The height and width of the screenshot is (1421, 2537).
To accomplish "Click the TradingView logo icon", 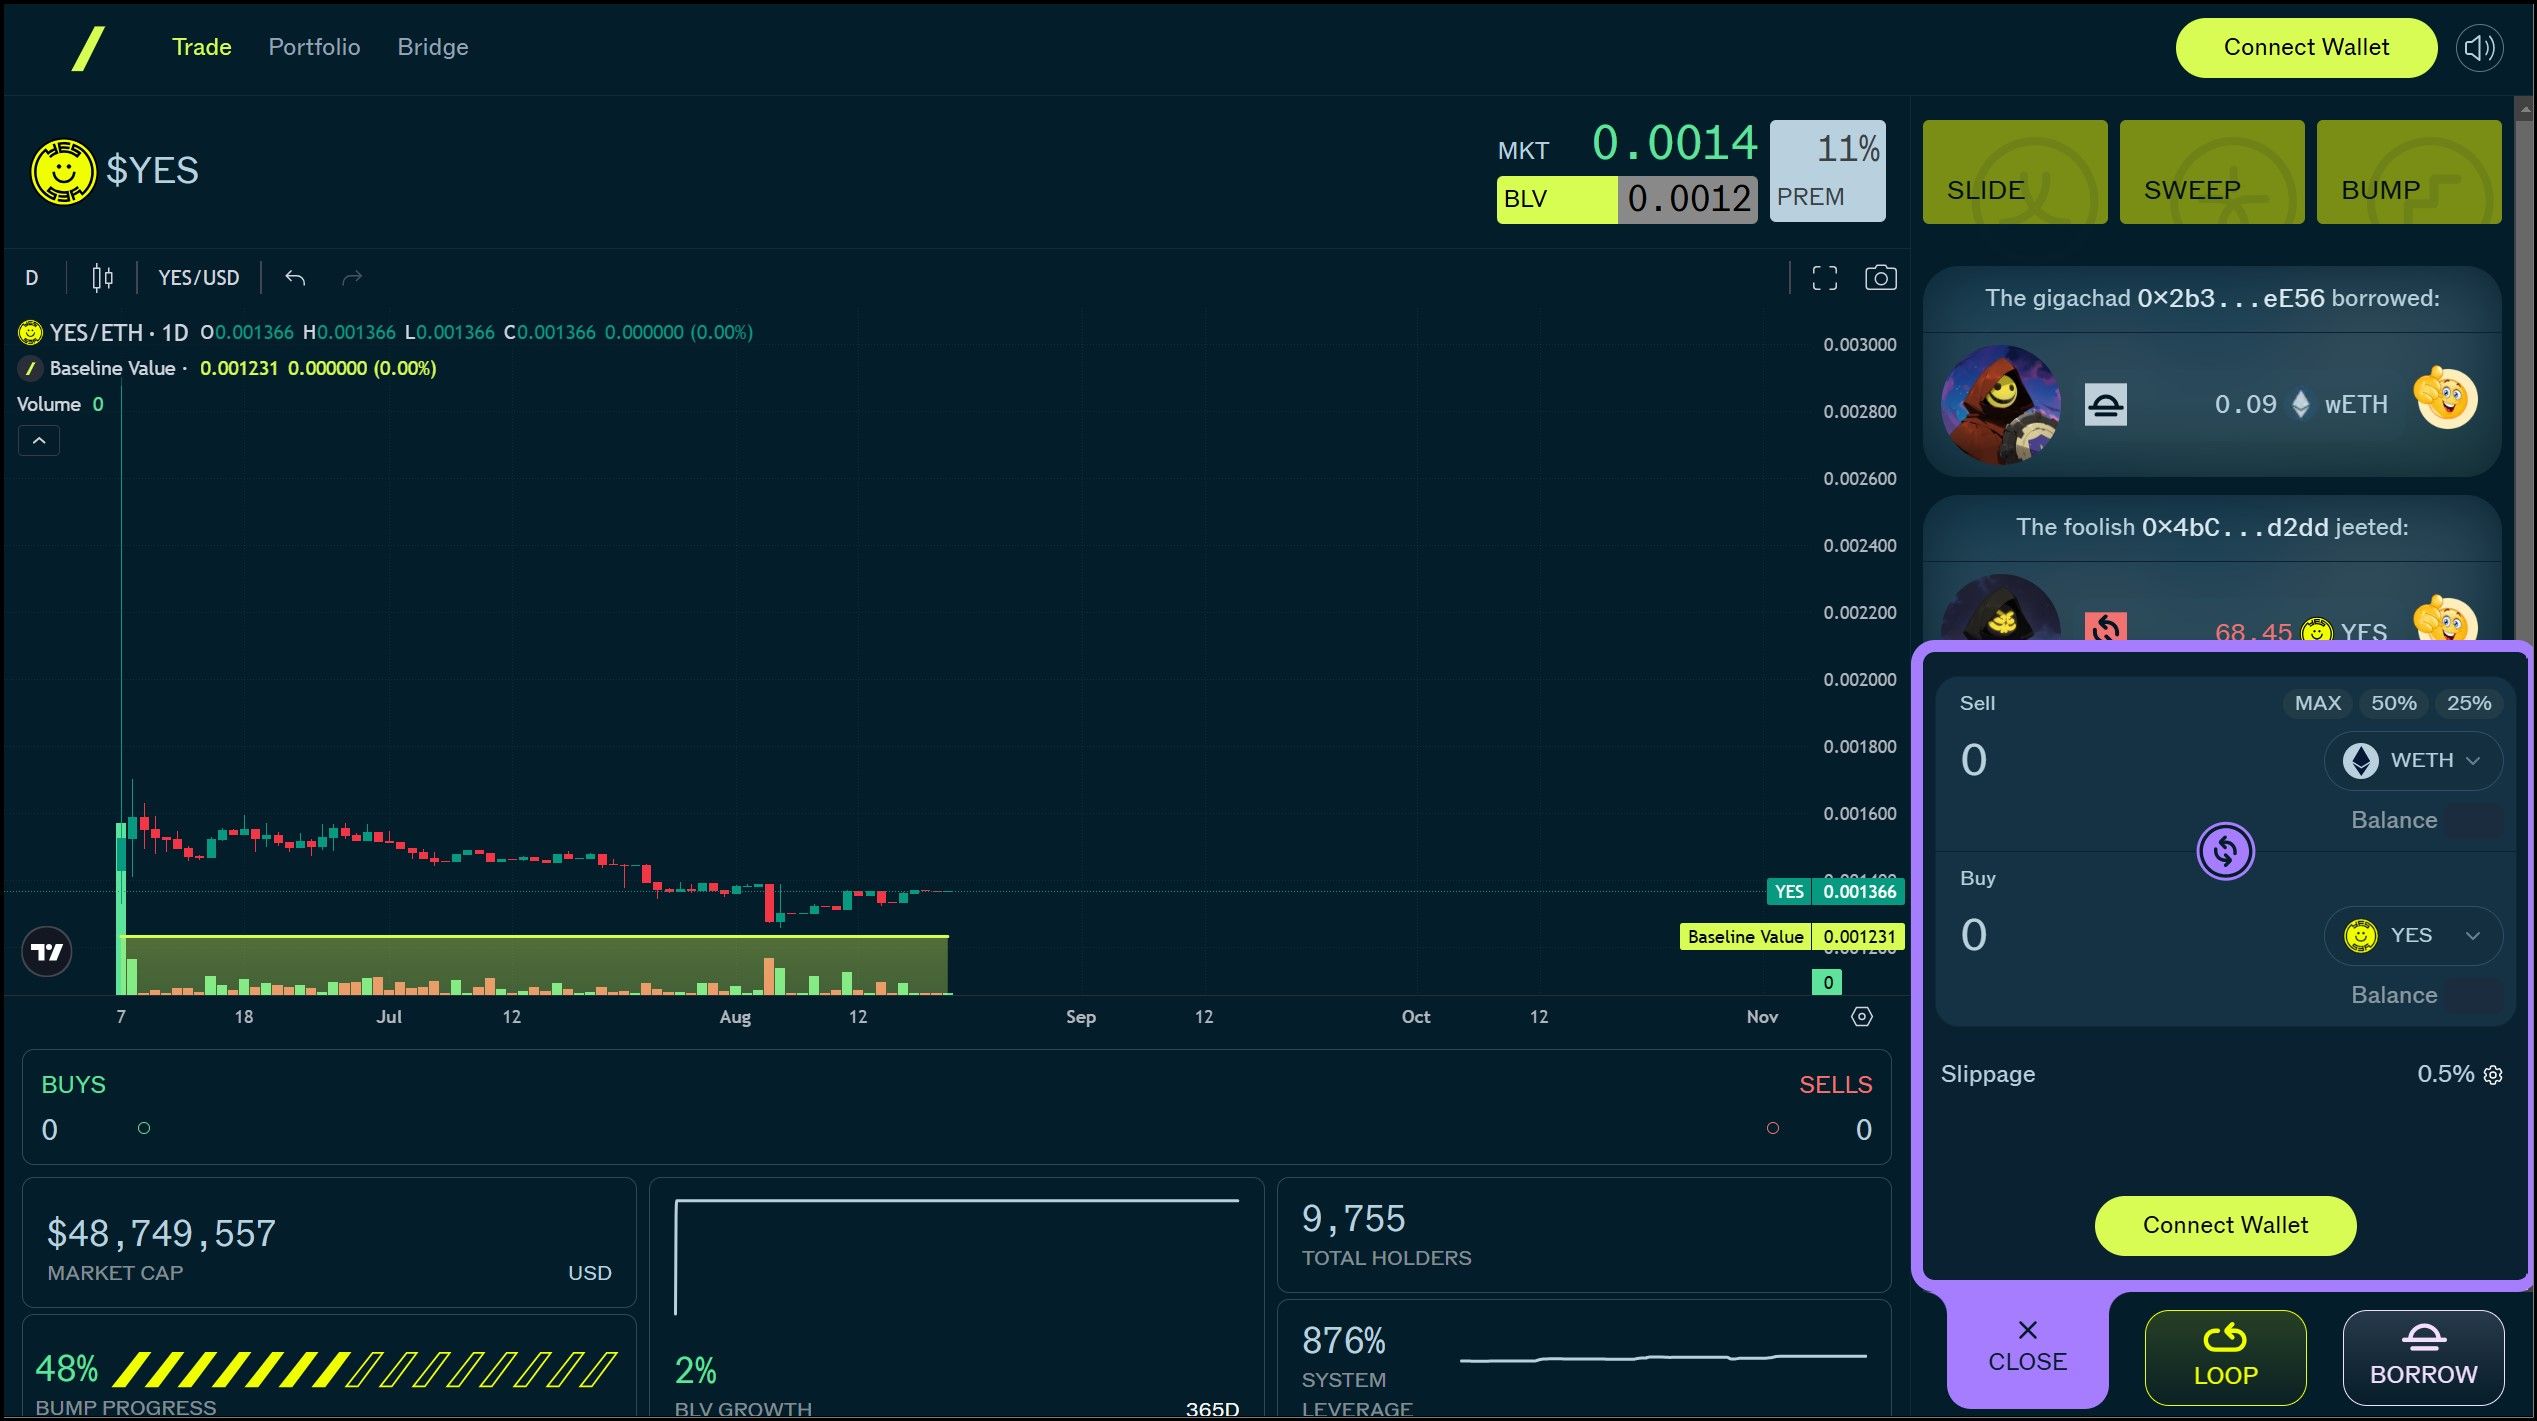I will (47, 951).
